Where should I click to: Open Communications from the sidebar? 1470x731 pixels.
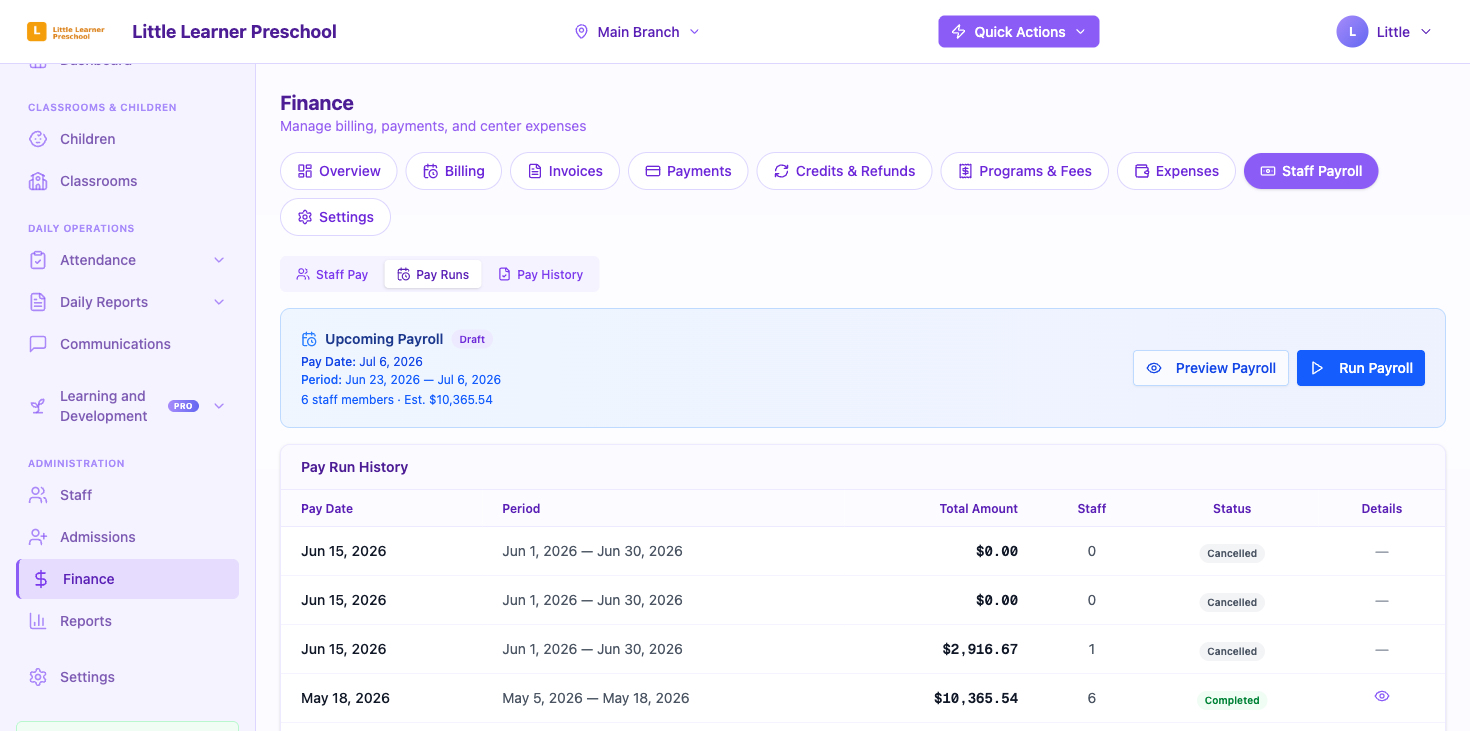127,344
